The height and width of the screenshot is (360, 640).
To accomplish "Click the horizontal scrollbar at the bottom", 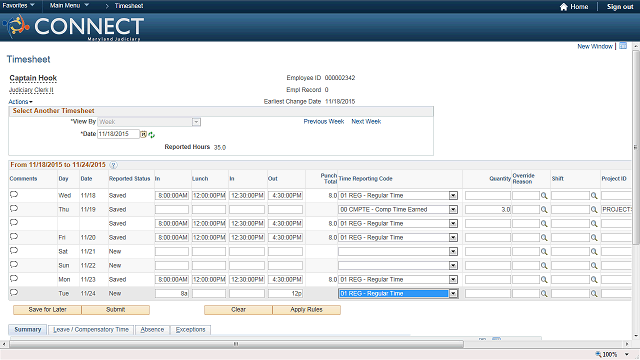I will 236,344.
